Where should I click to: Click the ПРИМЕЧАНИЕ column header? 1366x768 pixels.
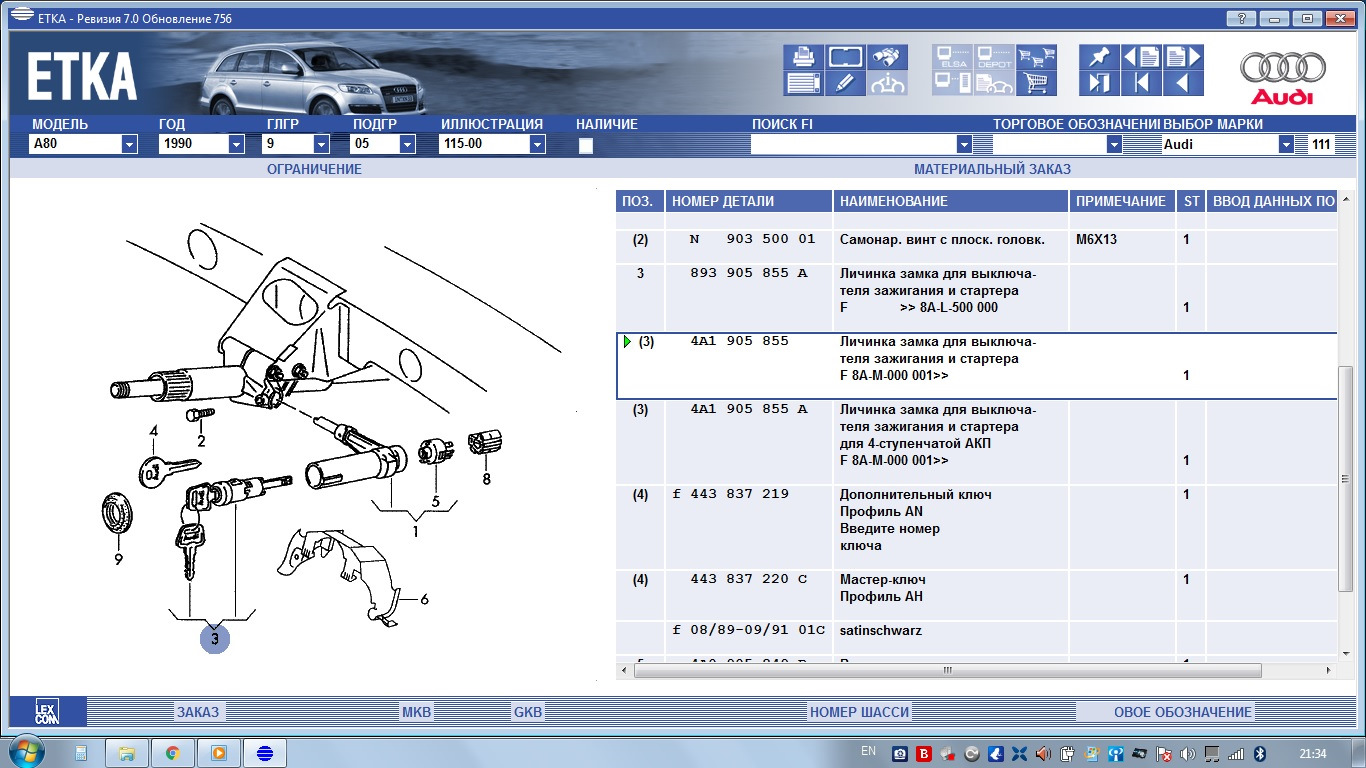[x=1122, y=201]
